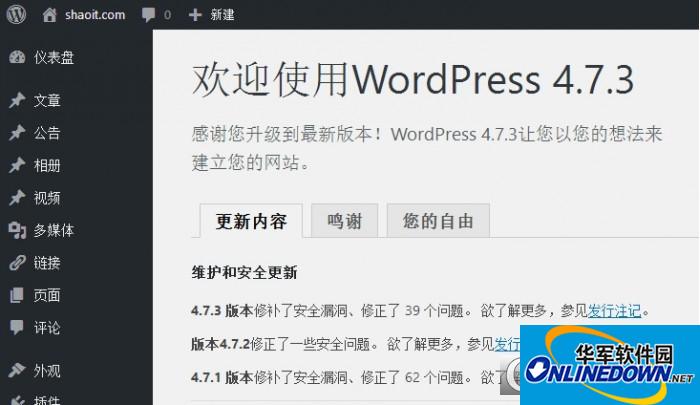Screen dimensions: 700x405
Task: Switch to the 鸣谢 credits tab
Action: [x=345, y=221]
